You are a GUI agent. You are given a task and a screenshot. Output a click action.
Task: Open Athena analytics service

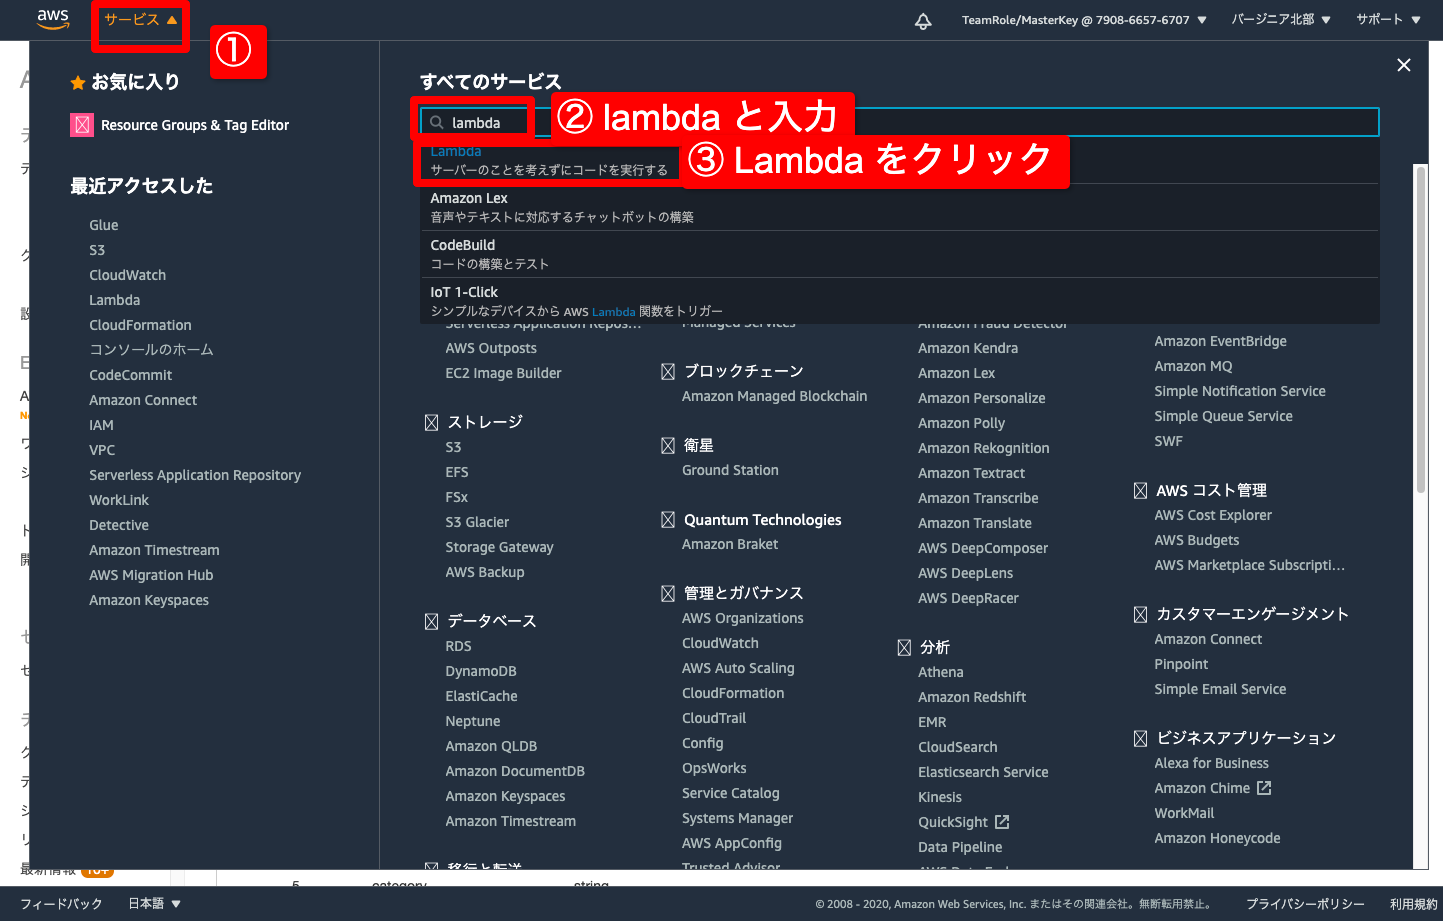[x=941, y=672]
